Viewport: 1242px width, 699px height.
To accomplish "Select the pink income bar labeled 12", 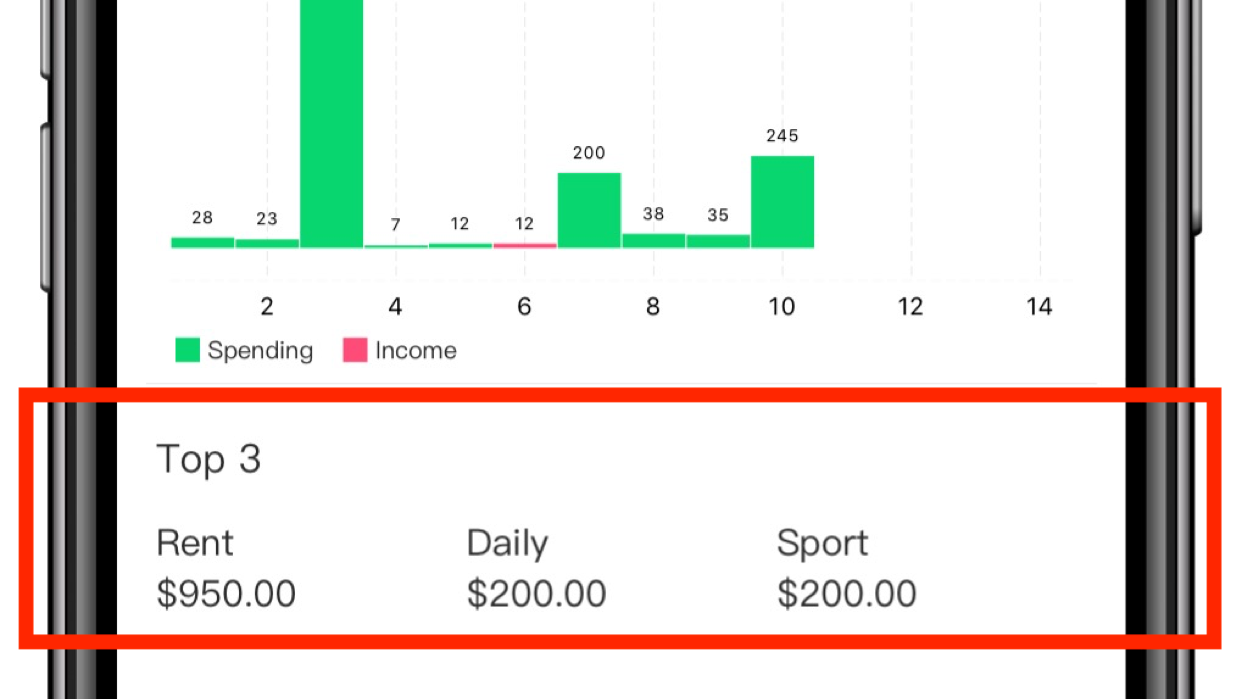I will tap(525, 245).
